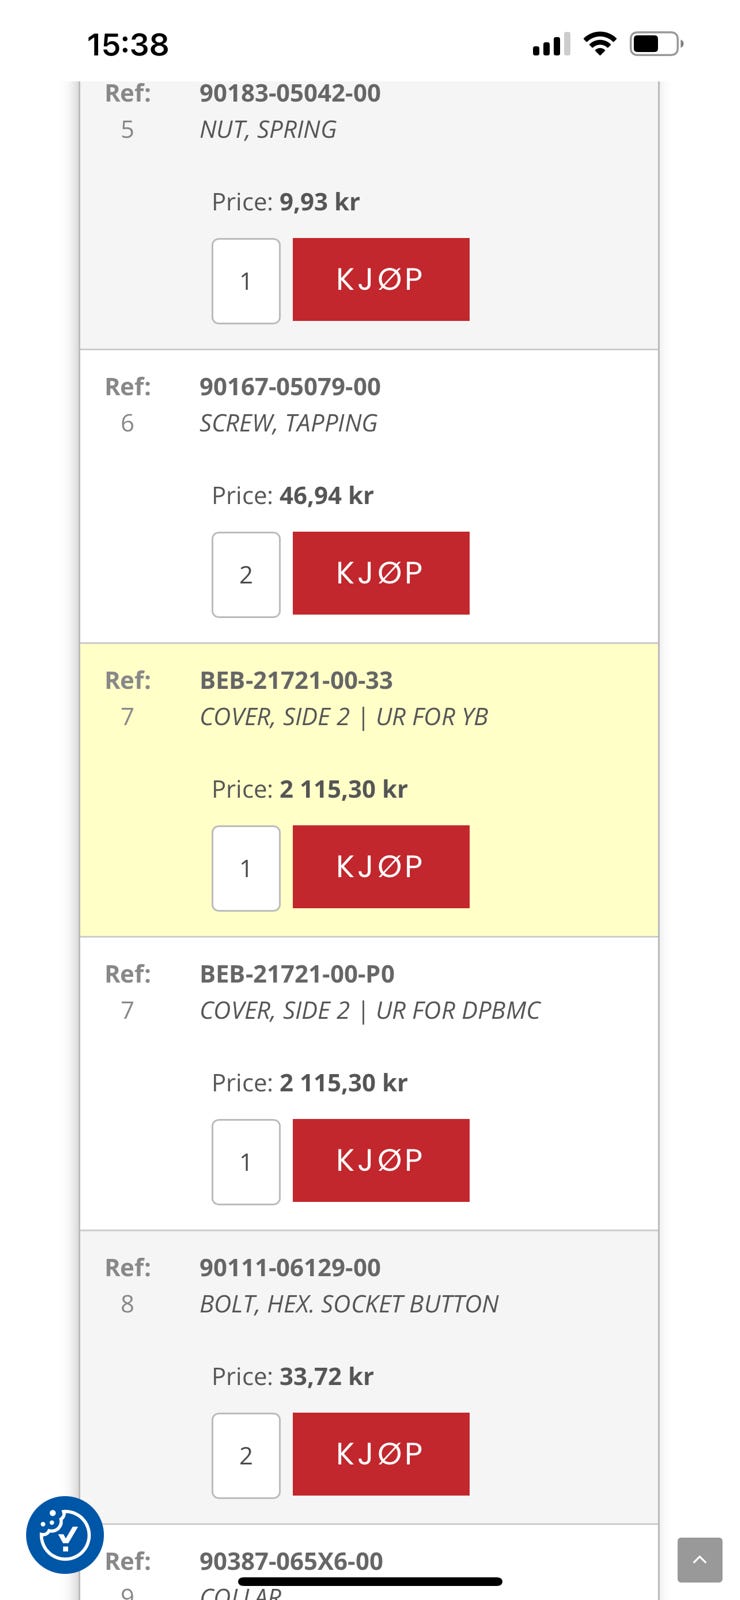Select part number 90167-05079-00
This screenshot has width=740, height=1600.
coord(290,387)
